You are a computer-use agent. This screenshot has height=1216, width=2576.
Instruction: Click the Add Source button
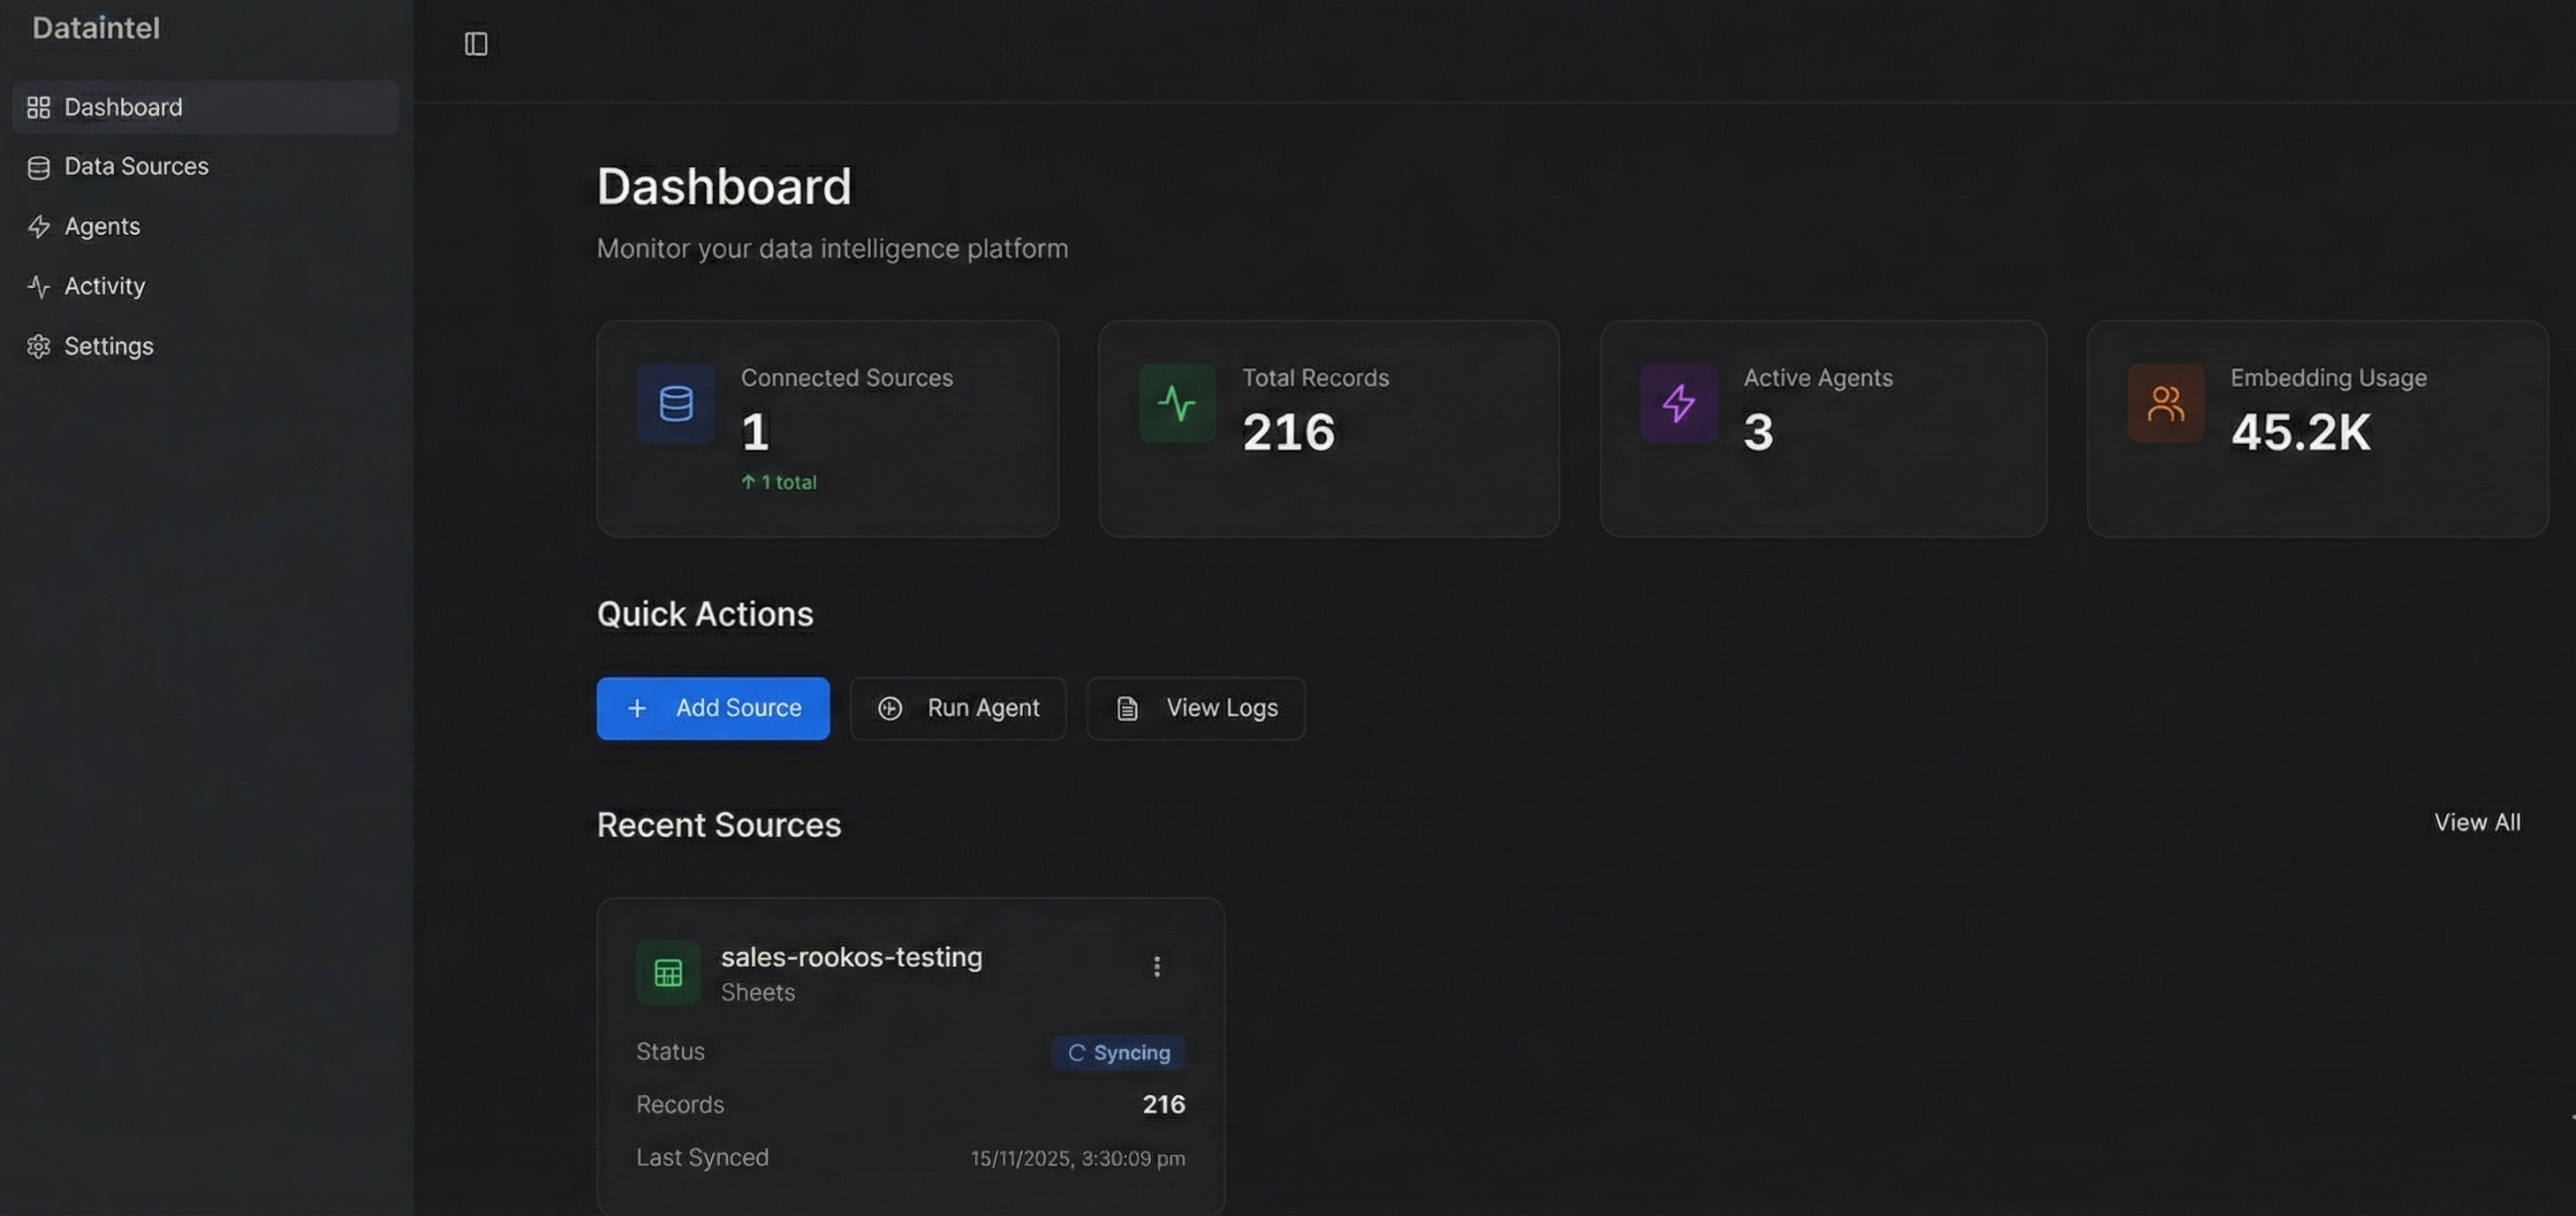(713, 708)
